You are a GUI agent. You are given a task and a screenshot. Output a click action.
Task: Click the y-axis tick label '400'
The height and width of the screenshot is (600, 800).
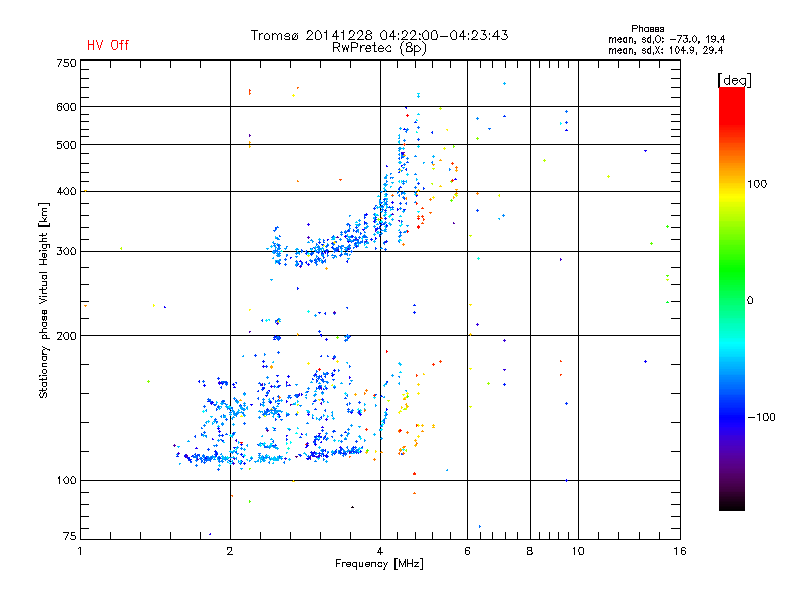66,191
